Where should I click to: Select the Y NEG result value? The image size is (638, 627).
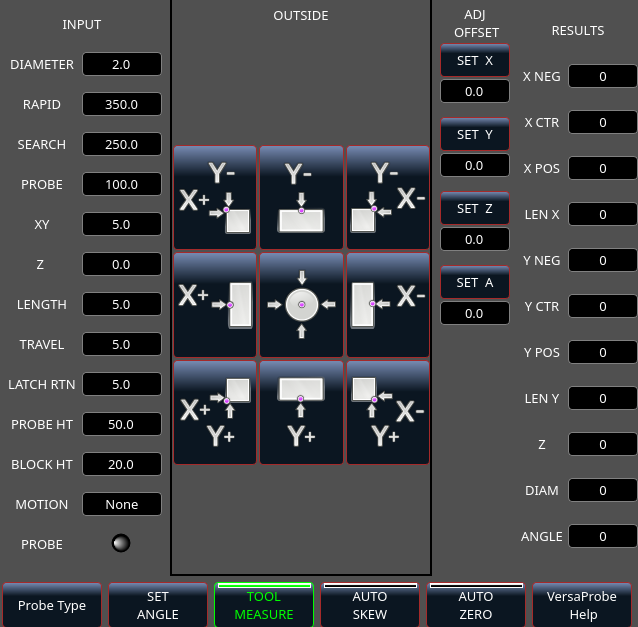[603, 260]
